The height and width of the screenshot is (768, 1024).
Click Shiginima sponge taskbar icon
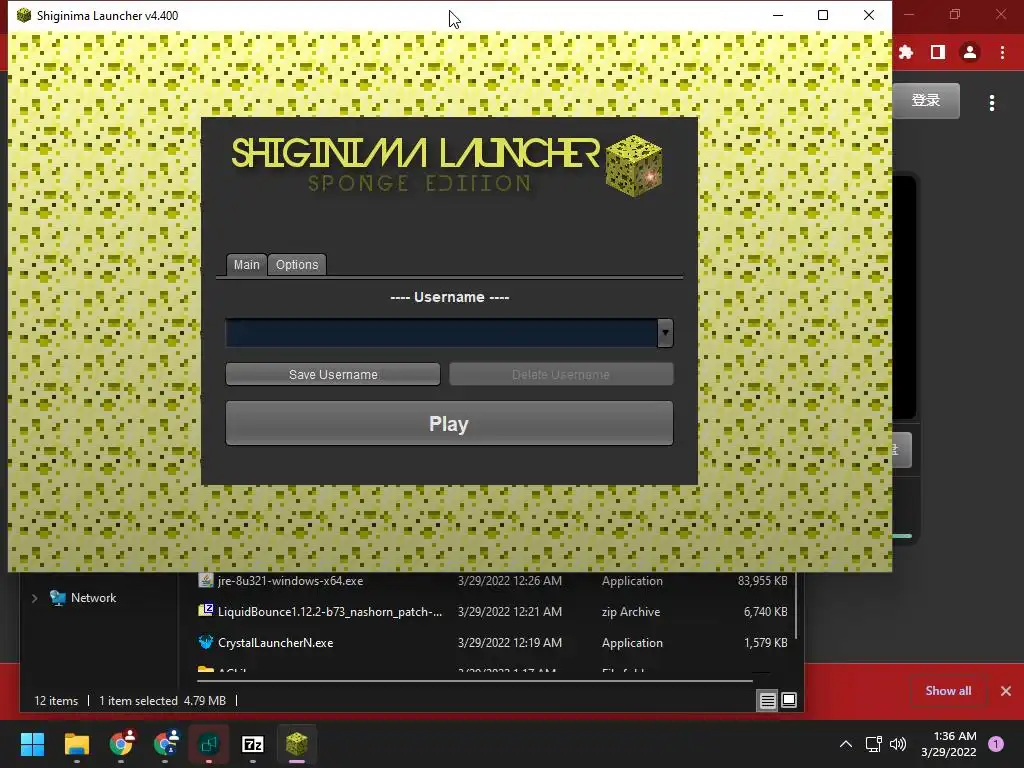tap(296, 744)
